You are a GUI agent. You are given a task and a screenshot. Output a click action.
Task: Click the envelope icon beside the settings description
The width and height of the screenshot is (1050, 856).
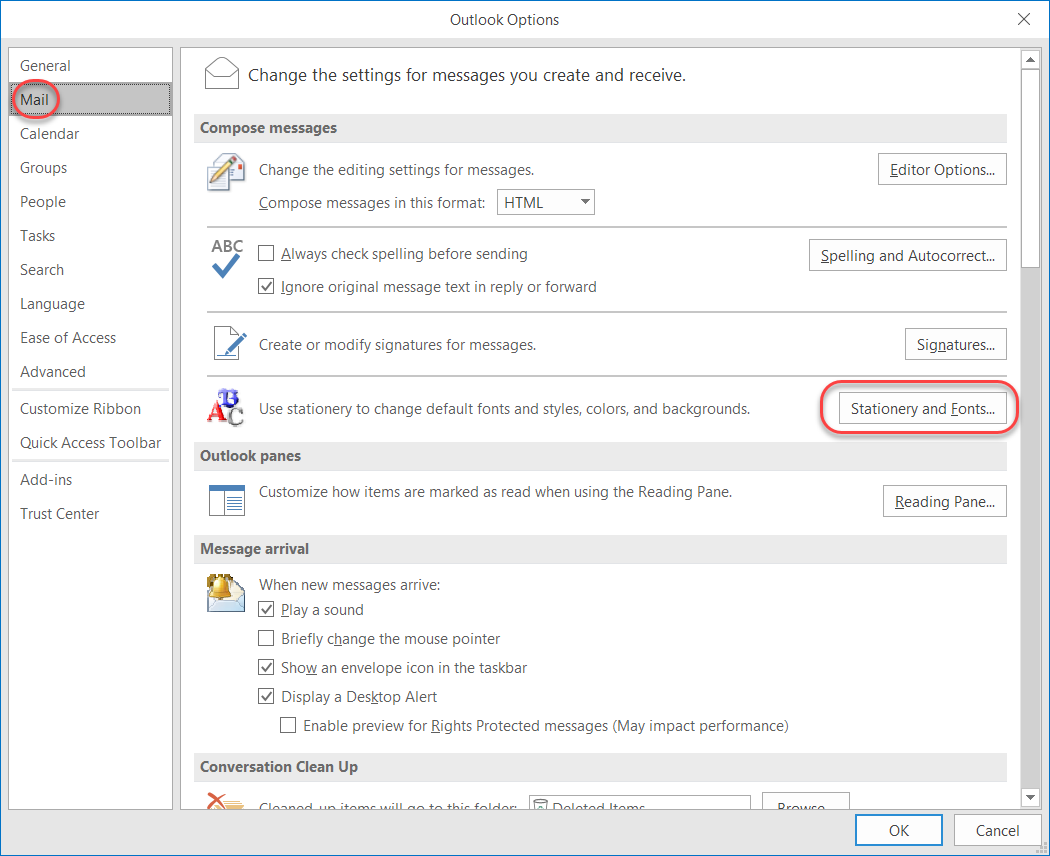(220, 72)
